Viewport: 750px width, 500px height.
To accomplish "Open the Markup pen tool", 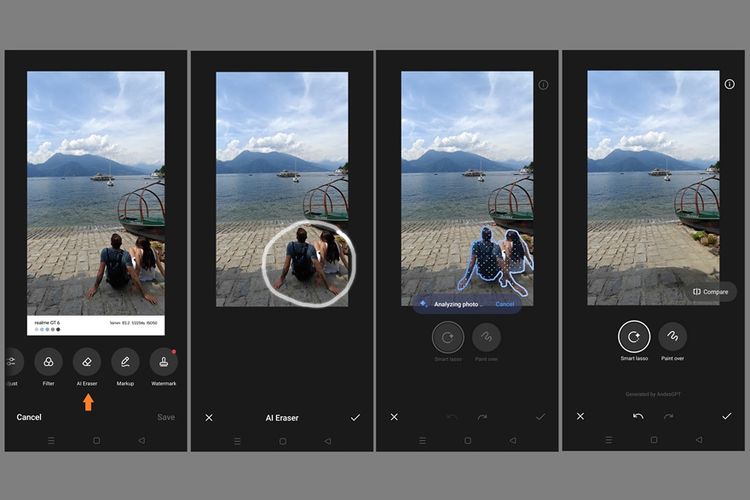I will (125, 361).
